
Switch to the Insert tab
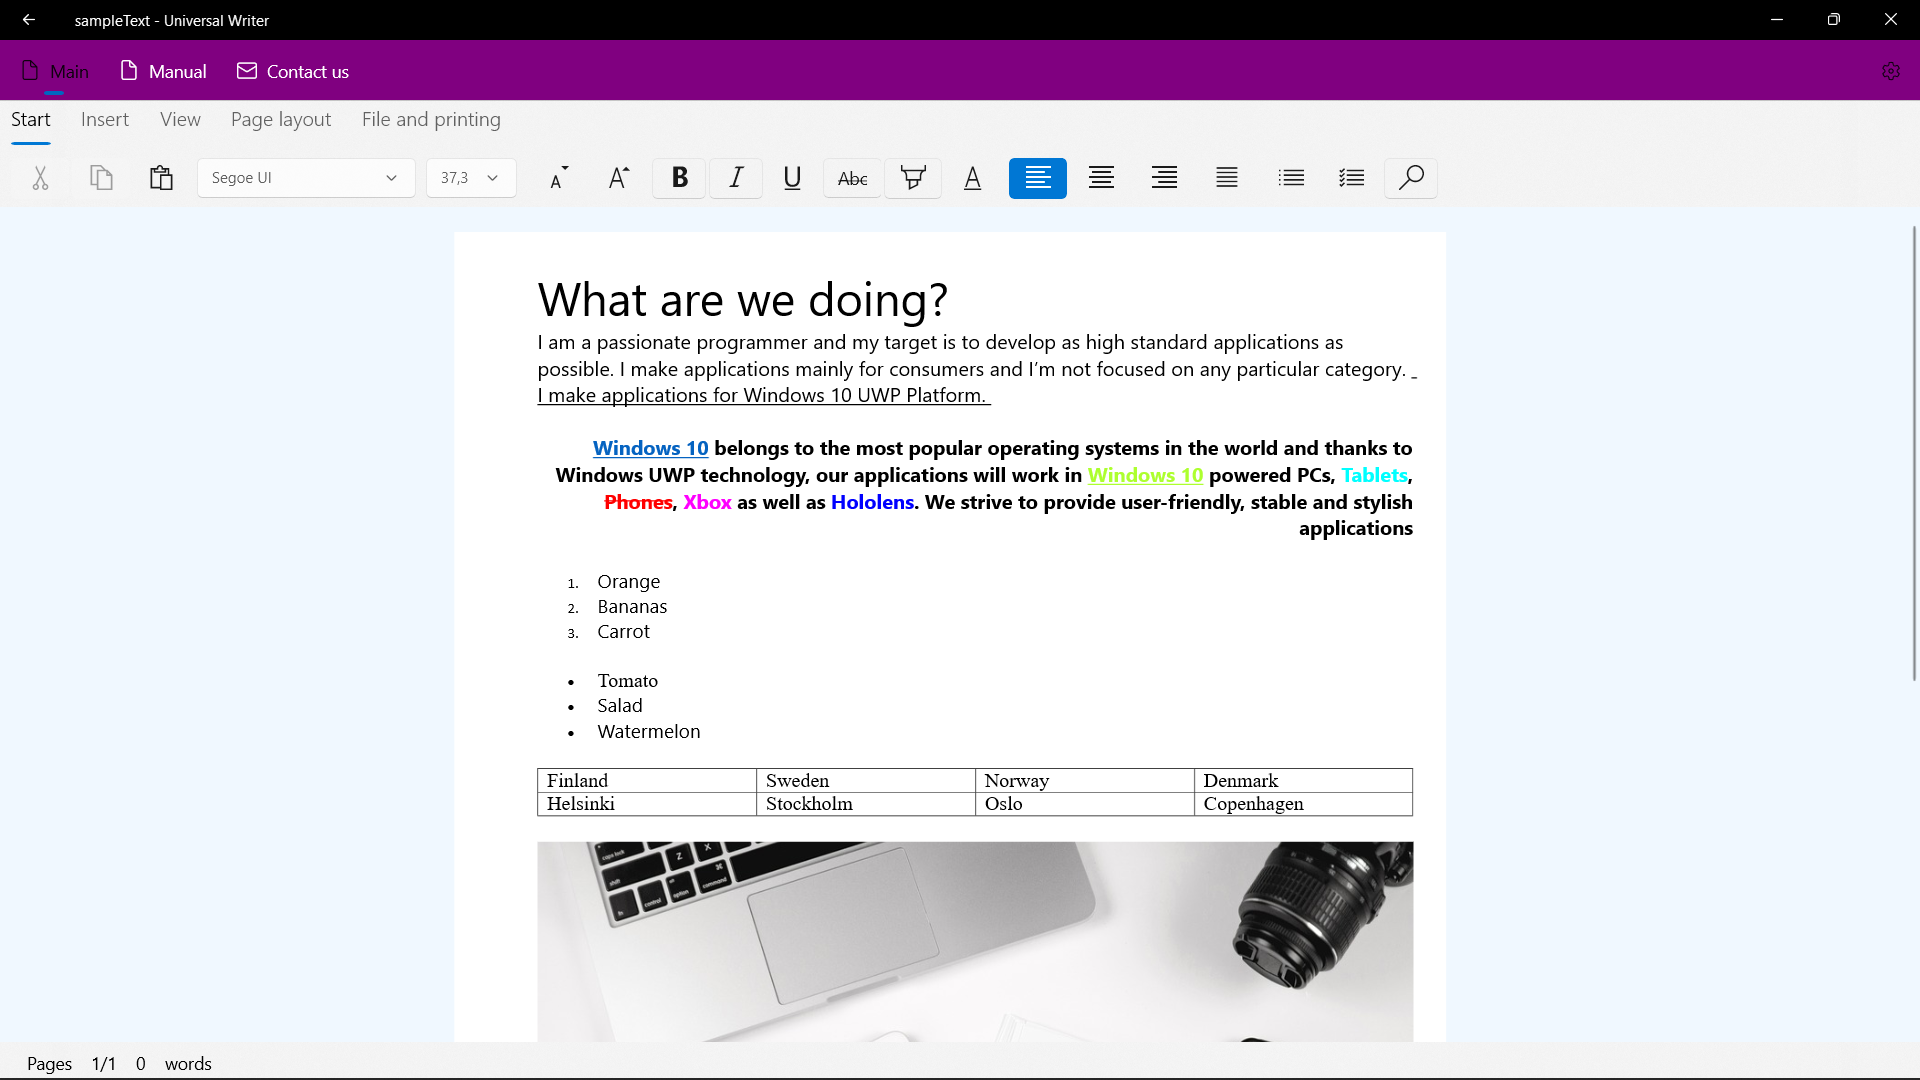tap(105, 120)
